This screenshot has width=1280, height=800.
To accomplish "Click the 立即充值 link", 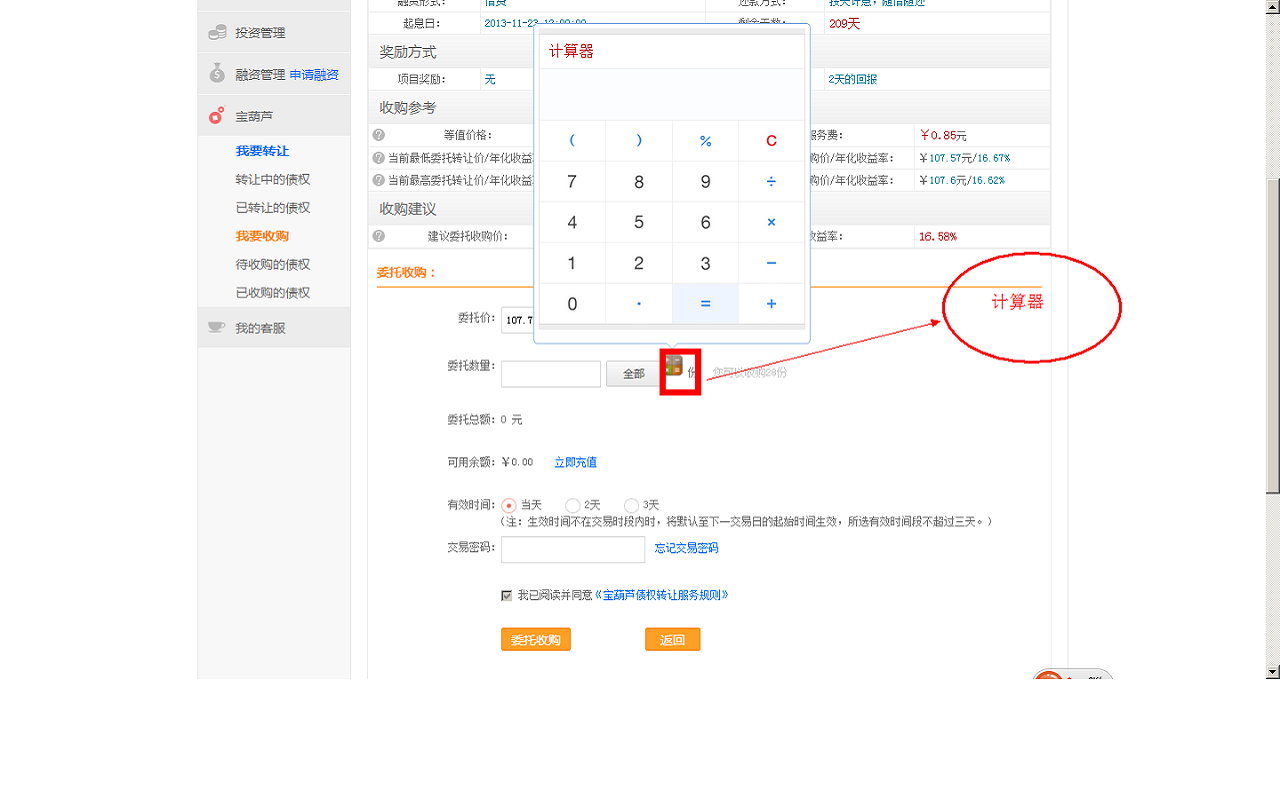I will pyautogui.click(x=575, y=463).
